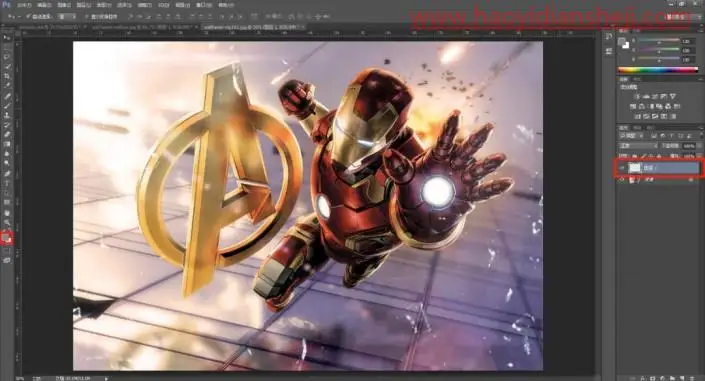
Task: Select the Crop tool
Action: (x=7, y=76)
